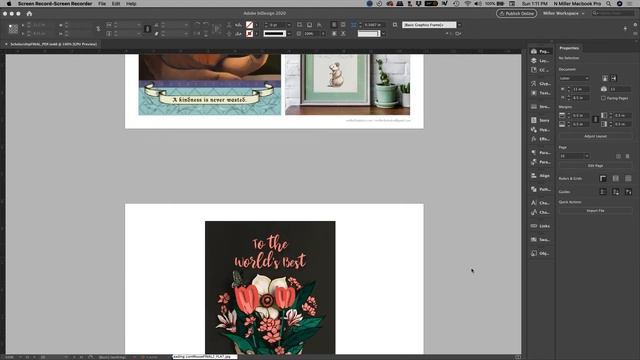The image size is (640, 360).
Task: Open the Effects panel
Action: (x=540, y=139)
